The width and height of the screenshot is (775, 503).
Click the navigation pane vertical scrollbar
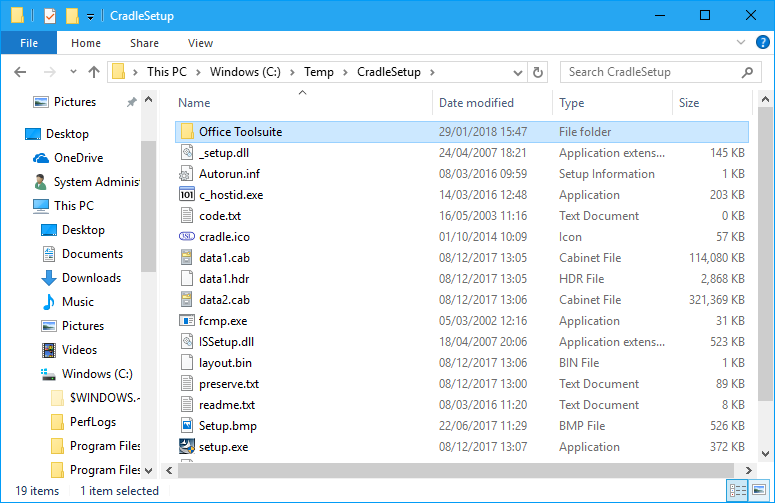coord(148,207)
